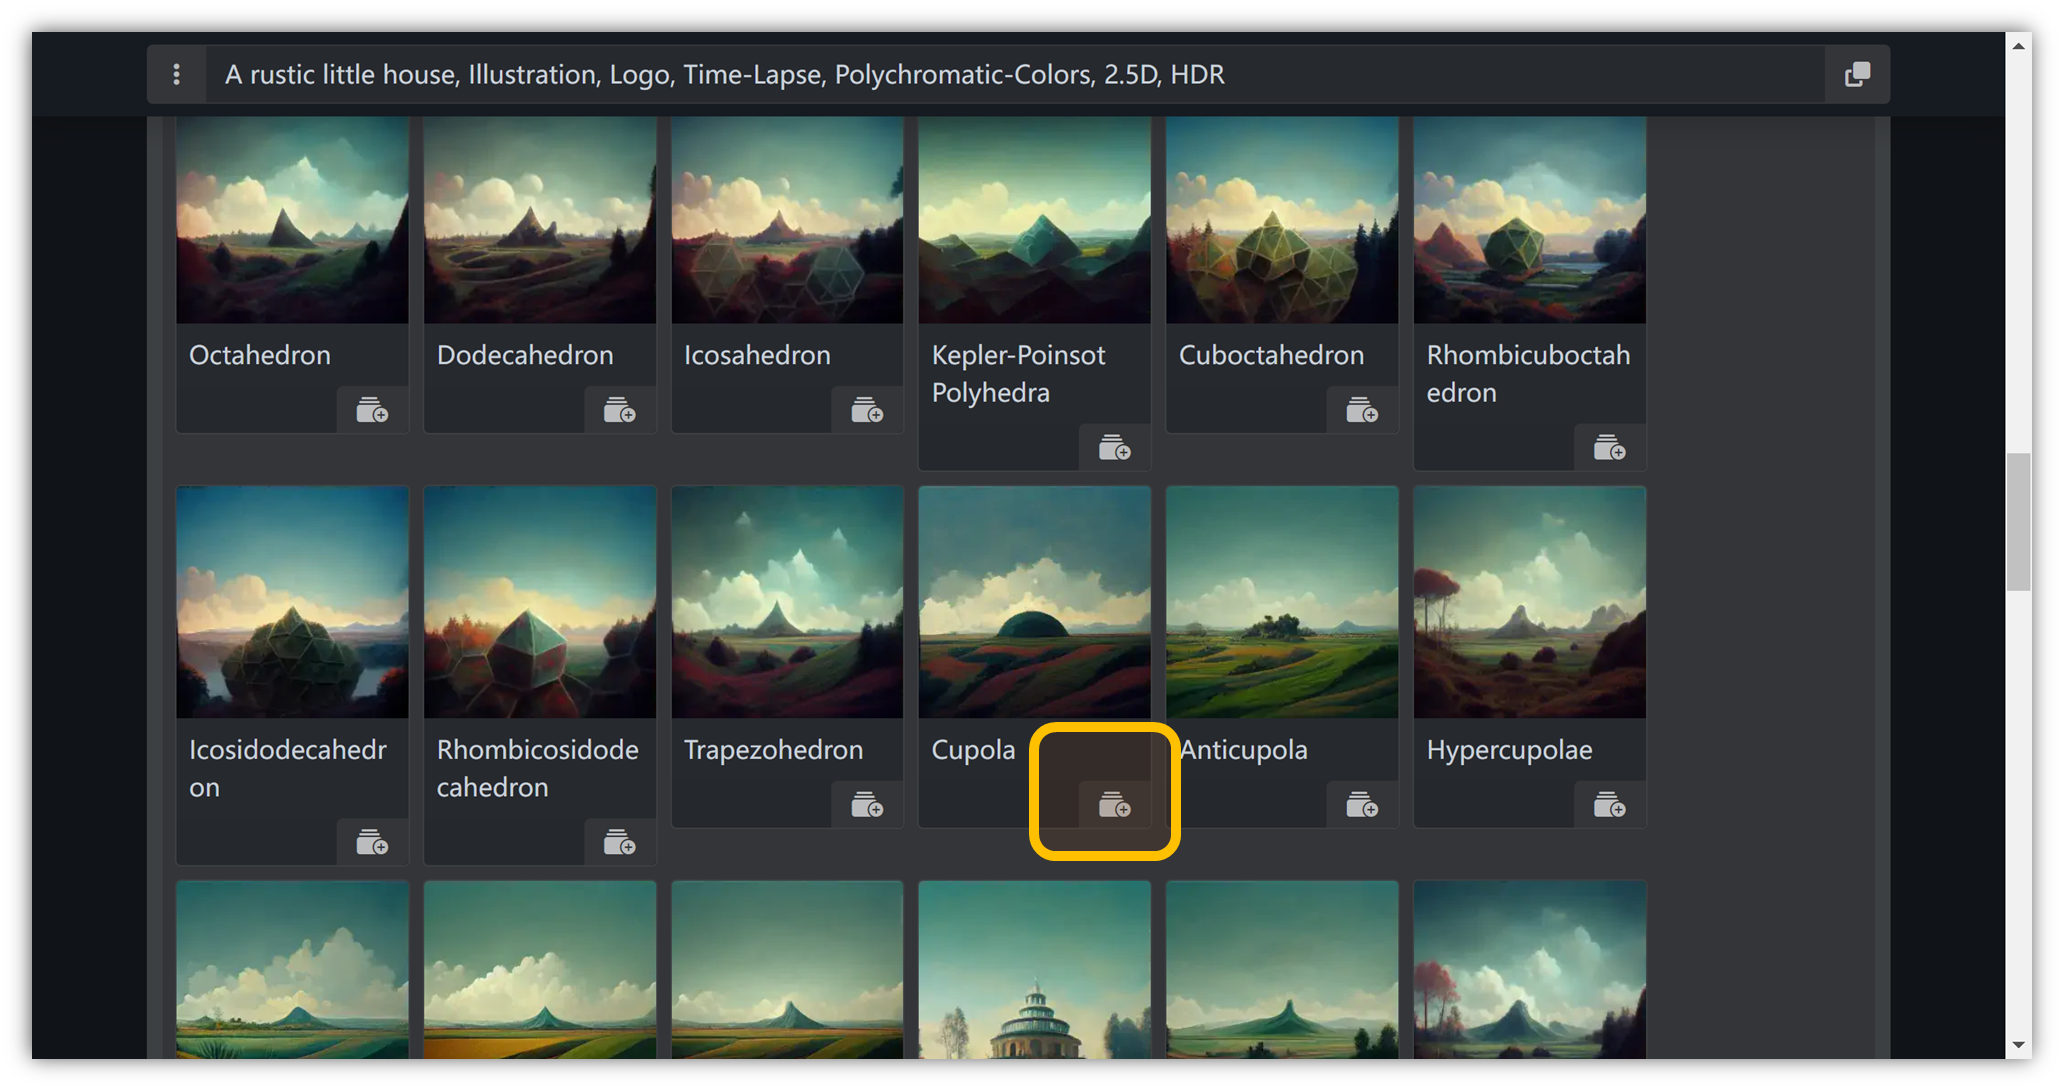Add Rhombicuboctahedron style to prompt

tap(1609, 448)
